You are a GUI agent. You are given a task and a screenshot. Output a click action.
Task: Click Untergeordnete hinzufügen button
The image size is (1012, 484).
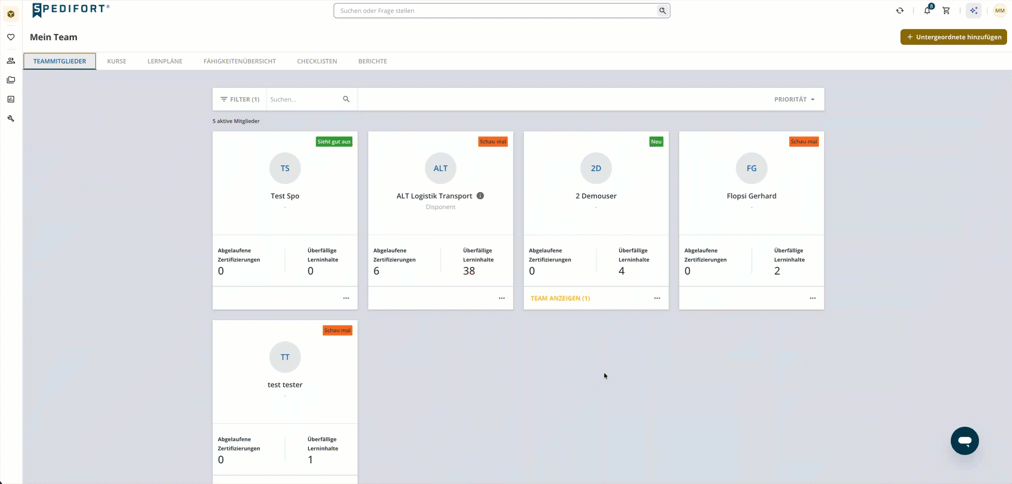tap(953, 37)
